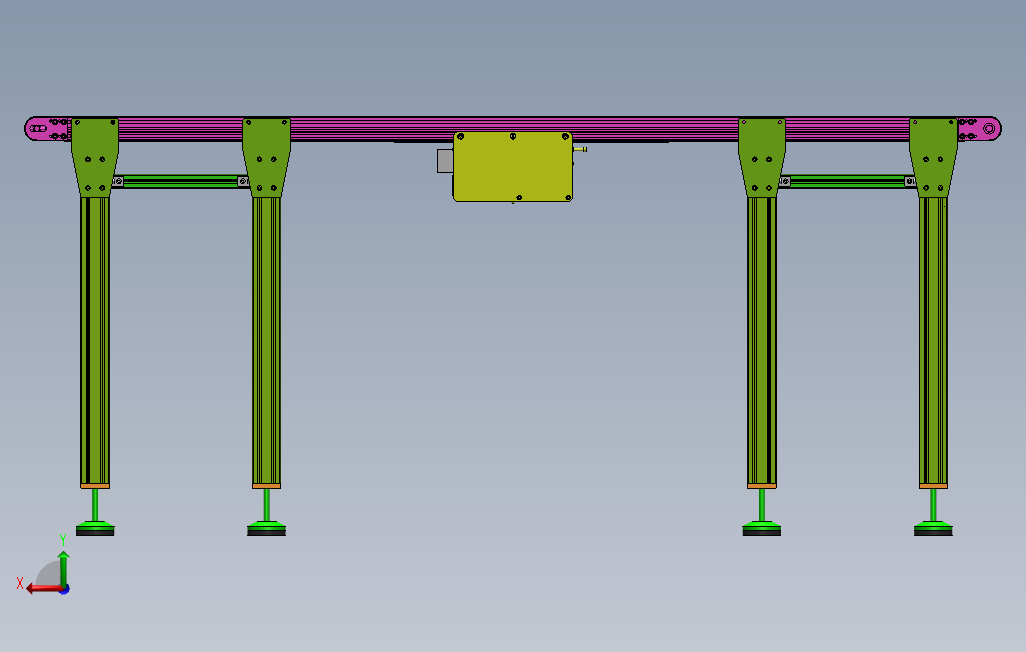The width and height of the screenshot is (1026, 652).
Task: Select the leftmost green leg bracket plate
Action: click(95, 157)
